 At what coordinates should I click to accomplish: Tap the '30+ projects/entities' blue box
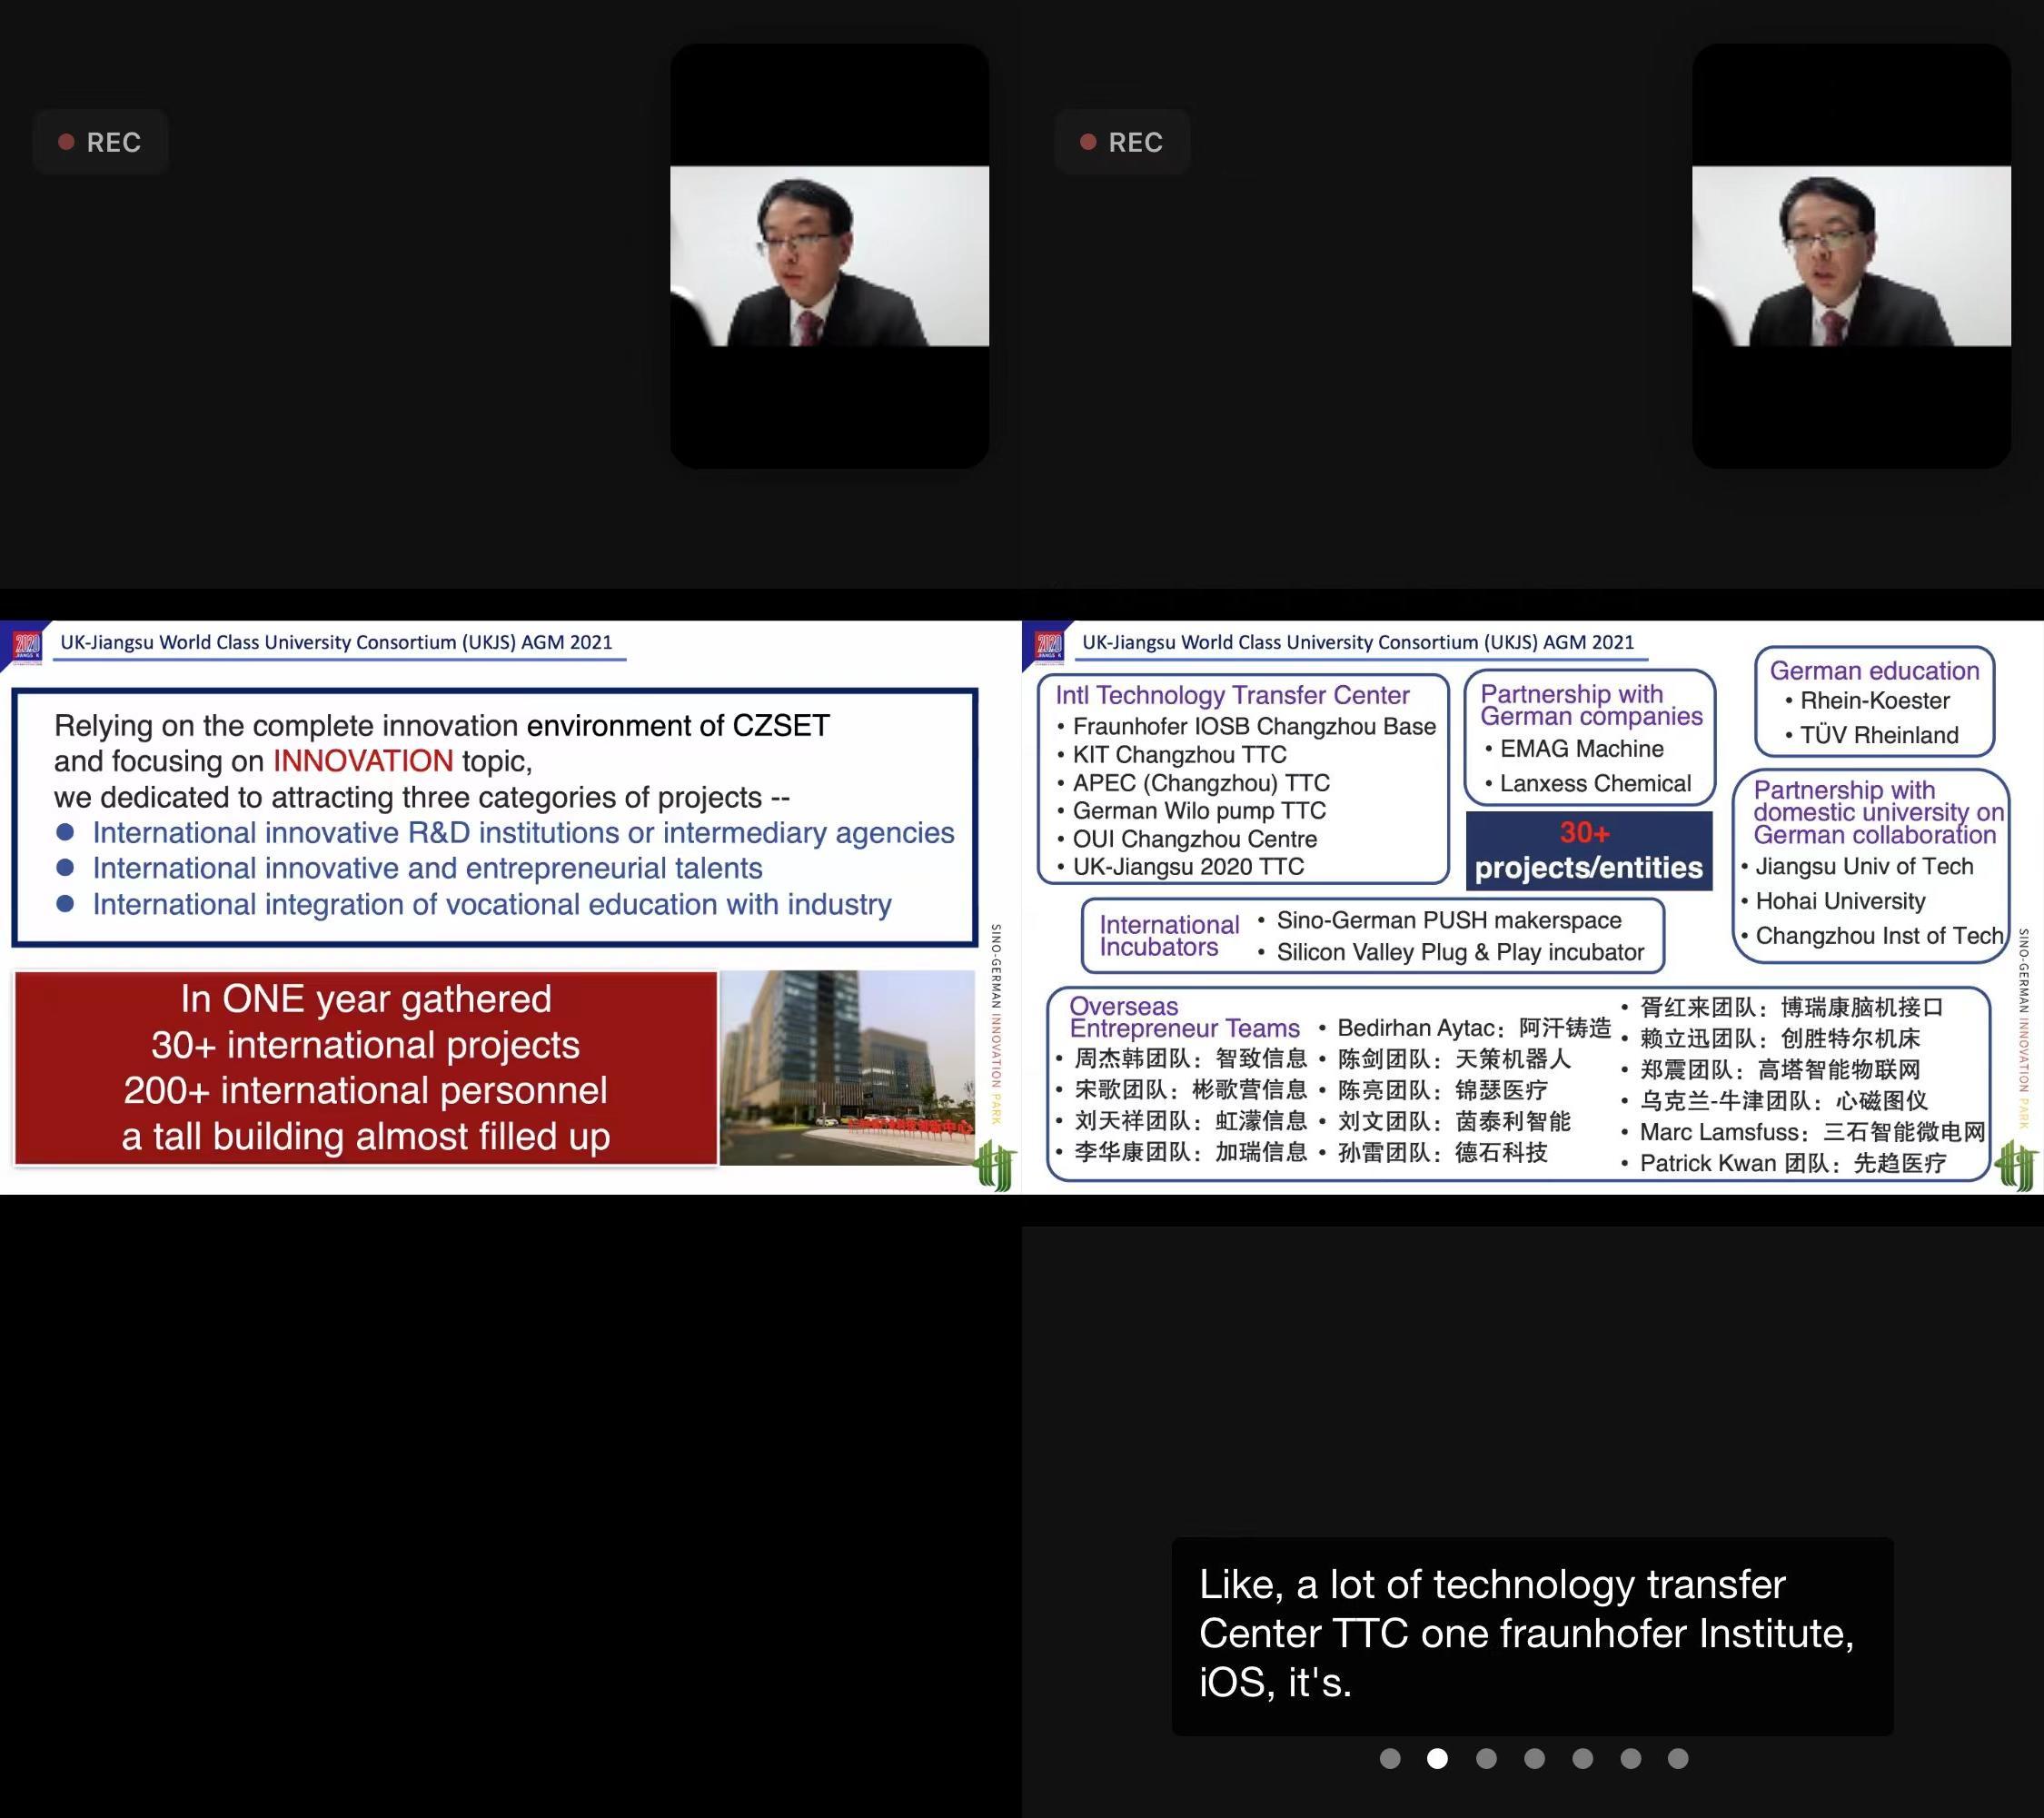(x=1588, y=851)
